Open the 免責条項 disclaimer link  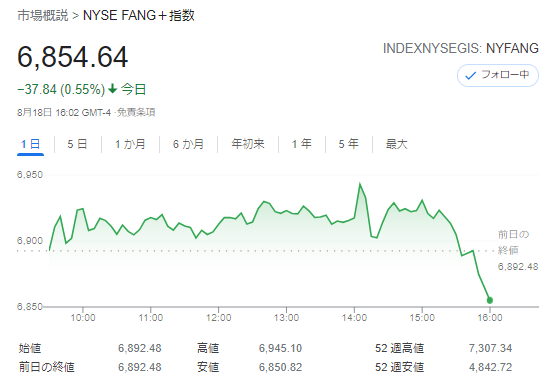point(136,113)
